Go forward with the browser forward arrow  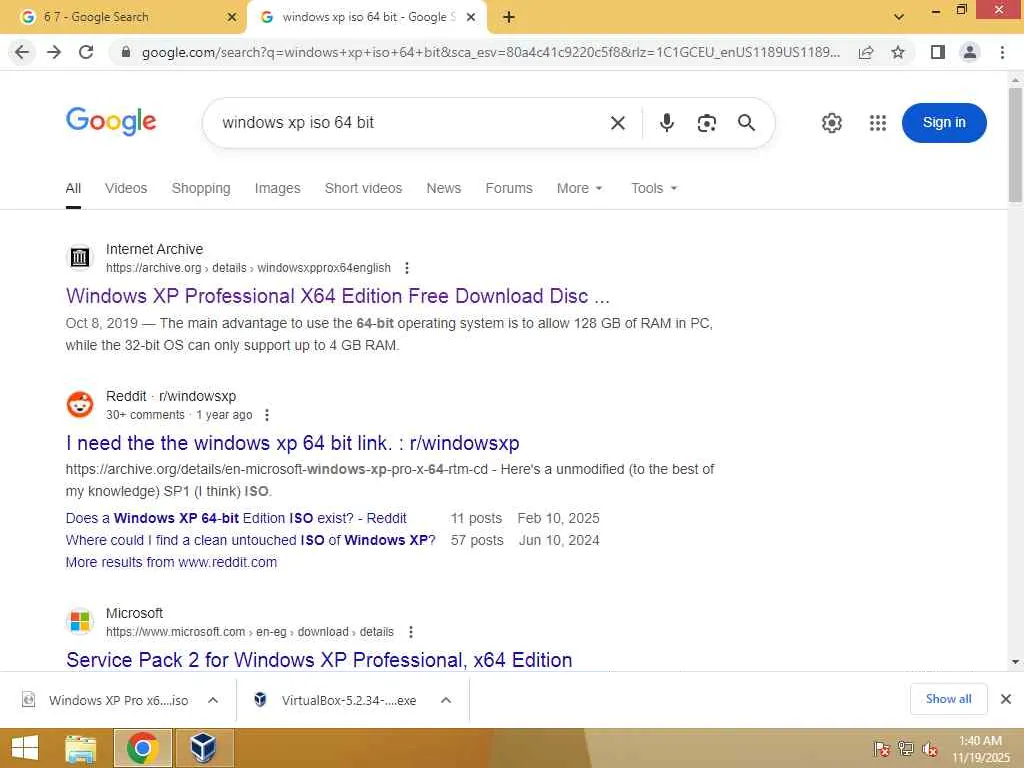point(54,52)
